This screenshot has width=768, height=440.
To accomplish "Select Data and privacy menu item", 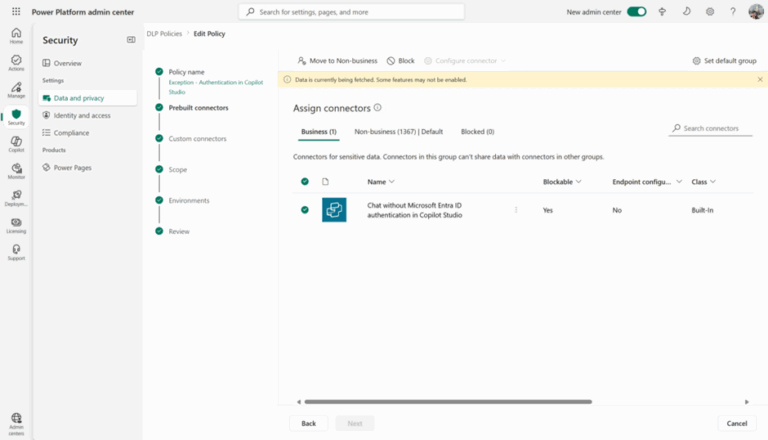I will (x=88, y=98).
